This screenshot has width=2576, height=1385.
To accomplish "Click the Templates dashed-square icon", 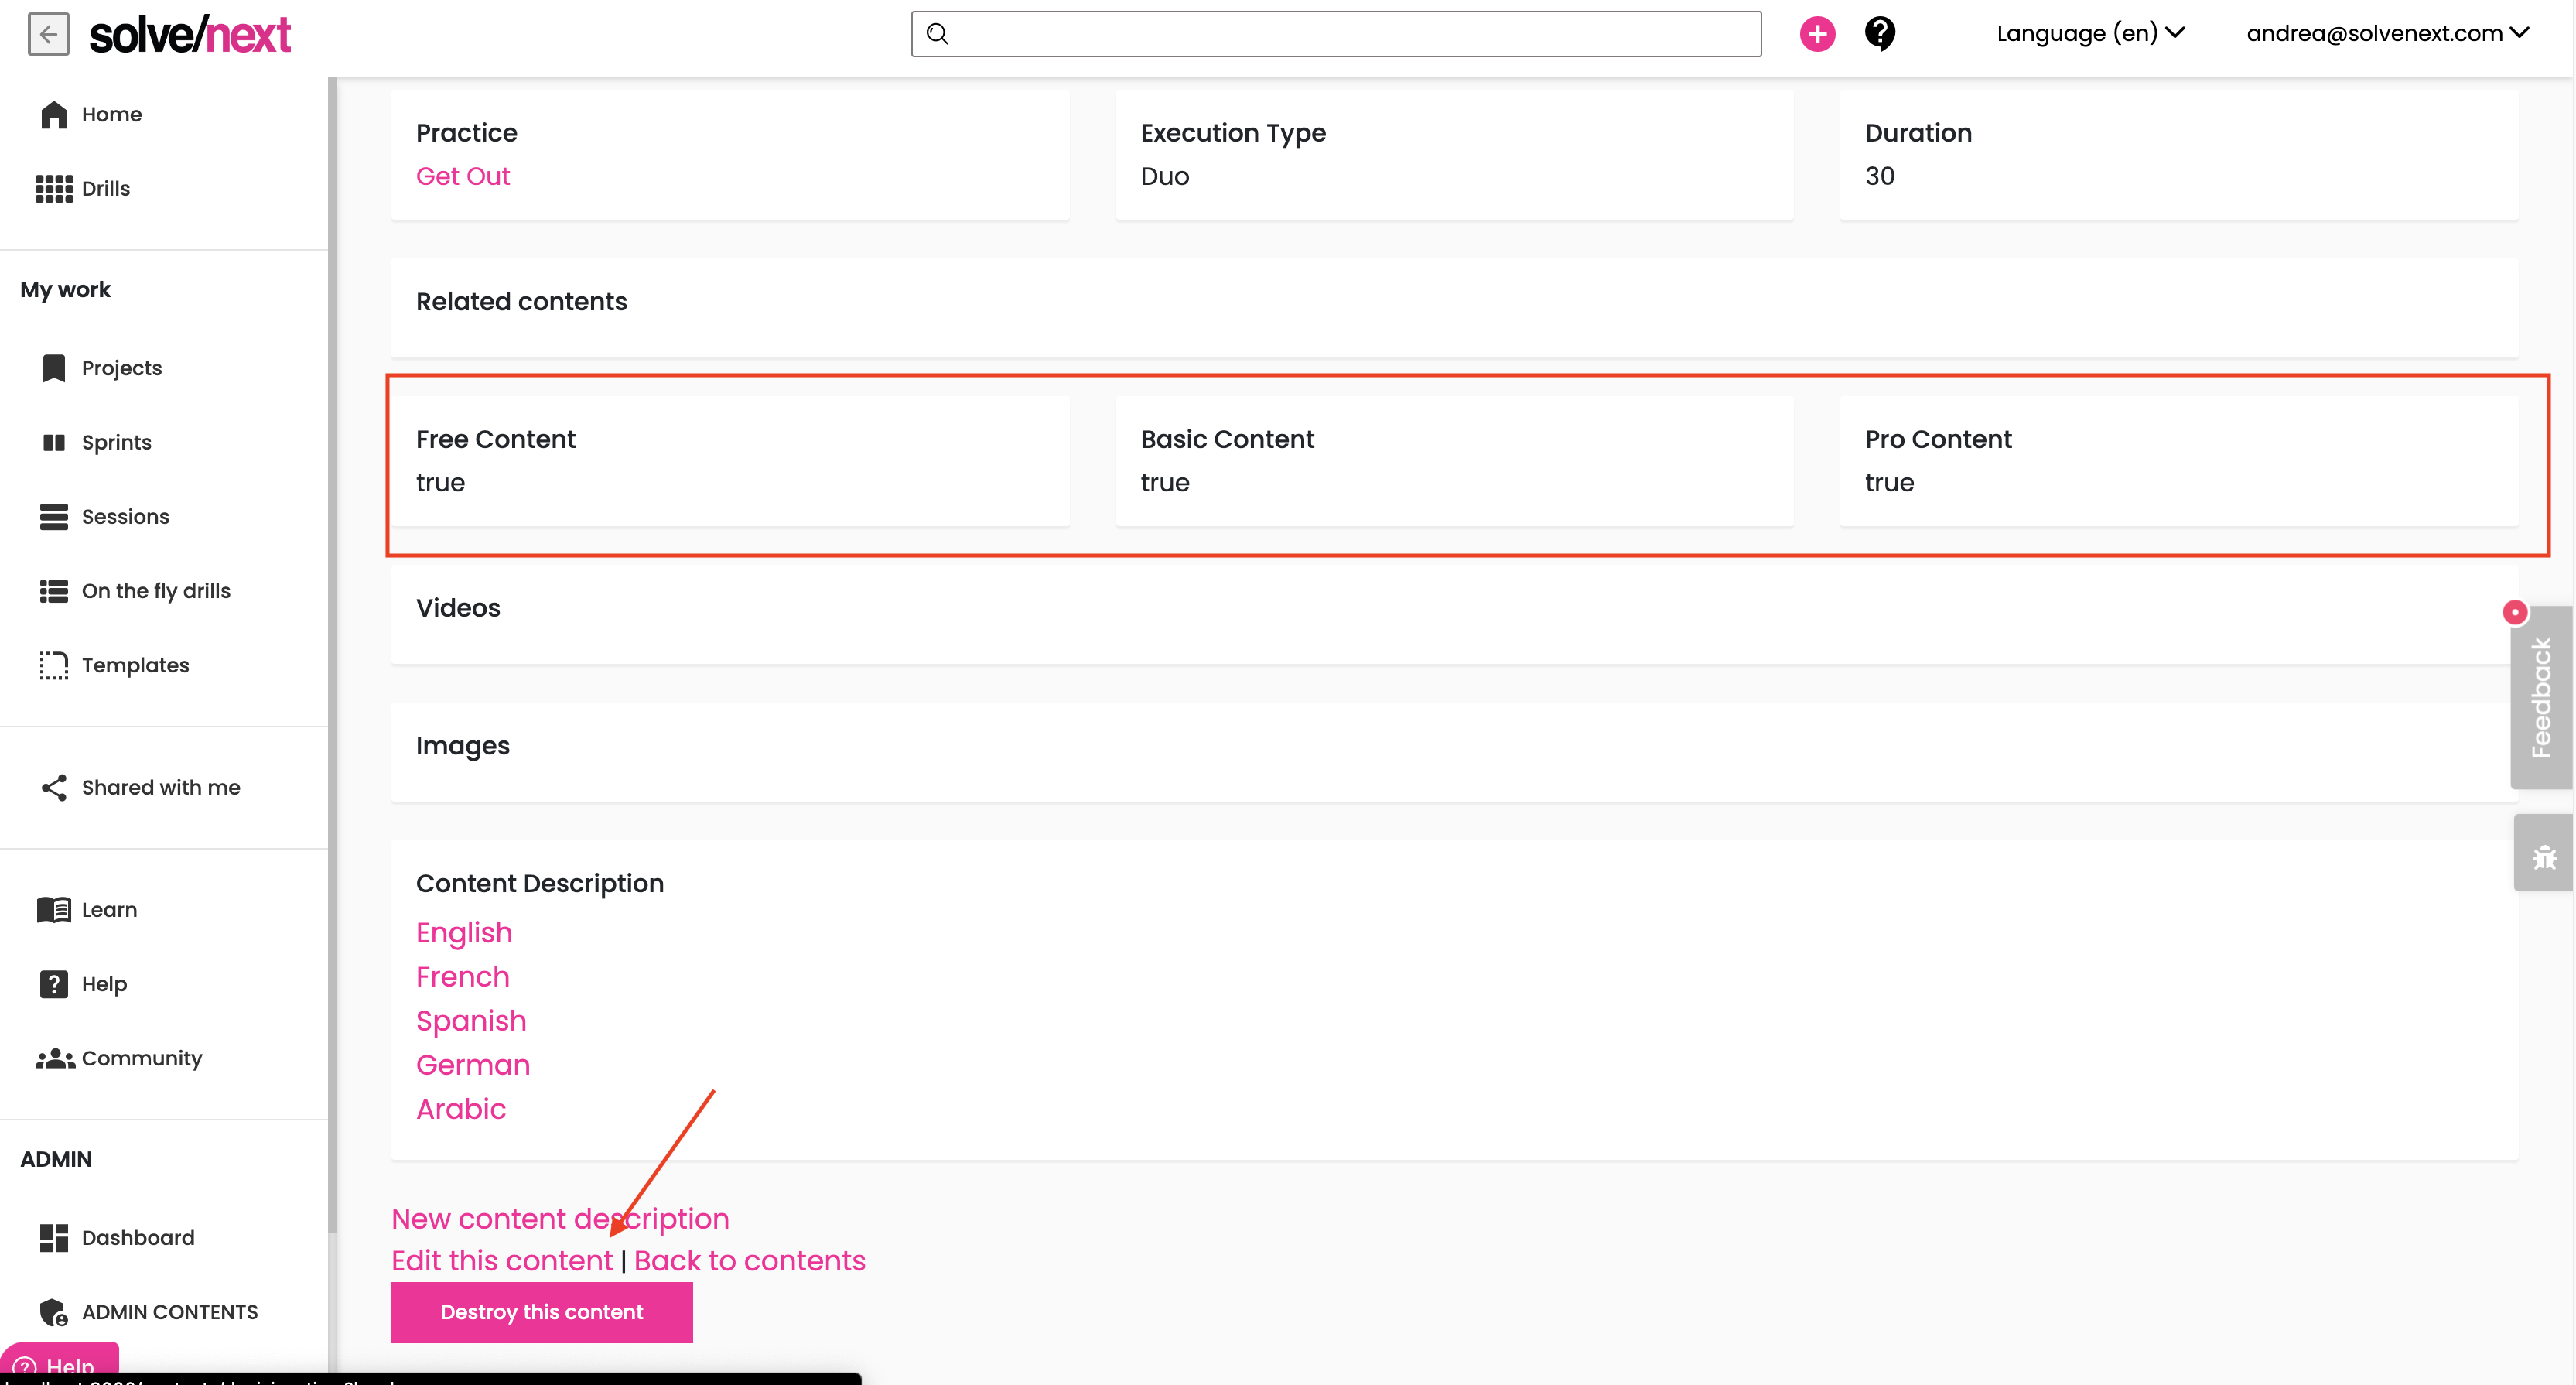I will [54, 665].
